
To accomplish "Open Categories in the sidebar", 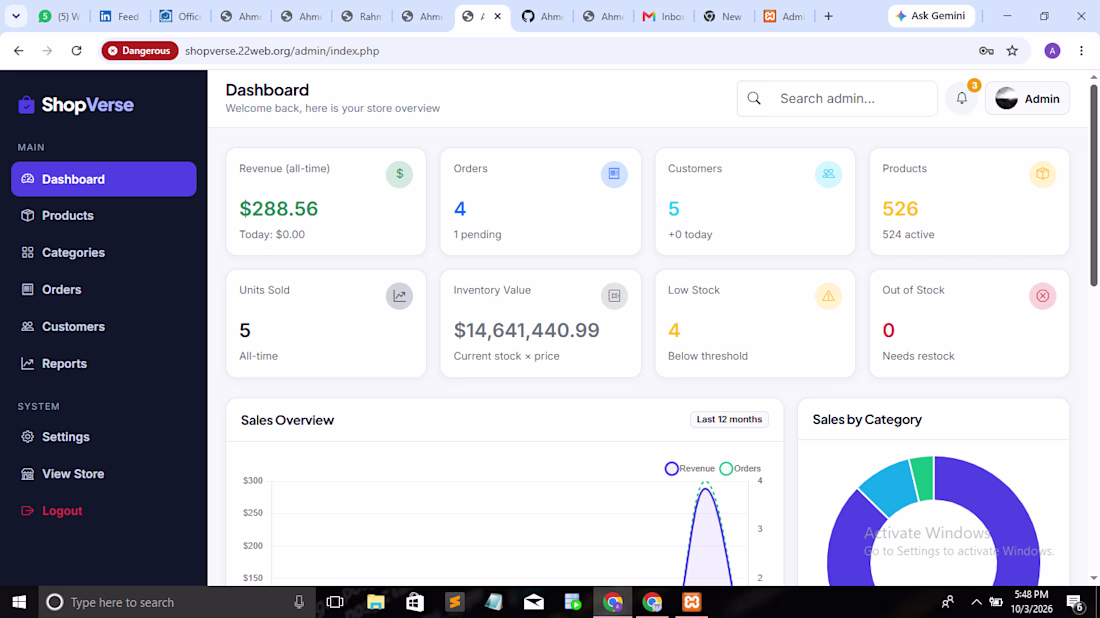I will 104,253.
